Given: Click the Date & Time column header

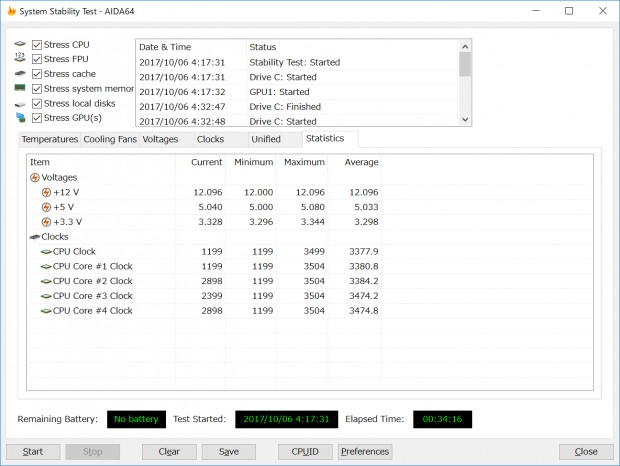Looking at the screenshot, I should [191, 47].
